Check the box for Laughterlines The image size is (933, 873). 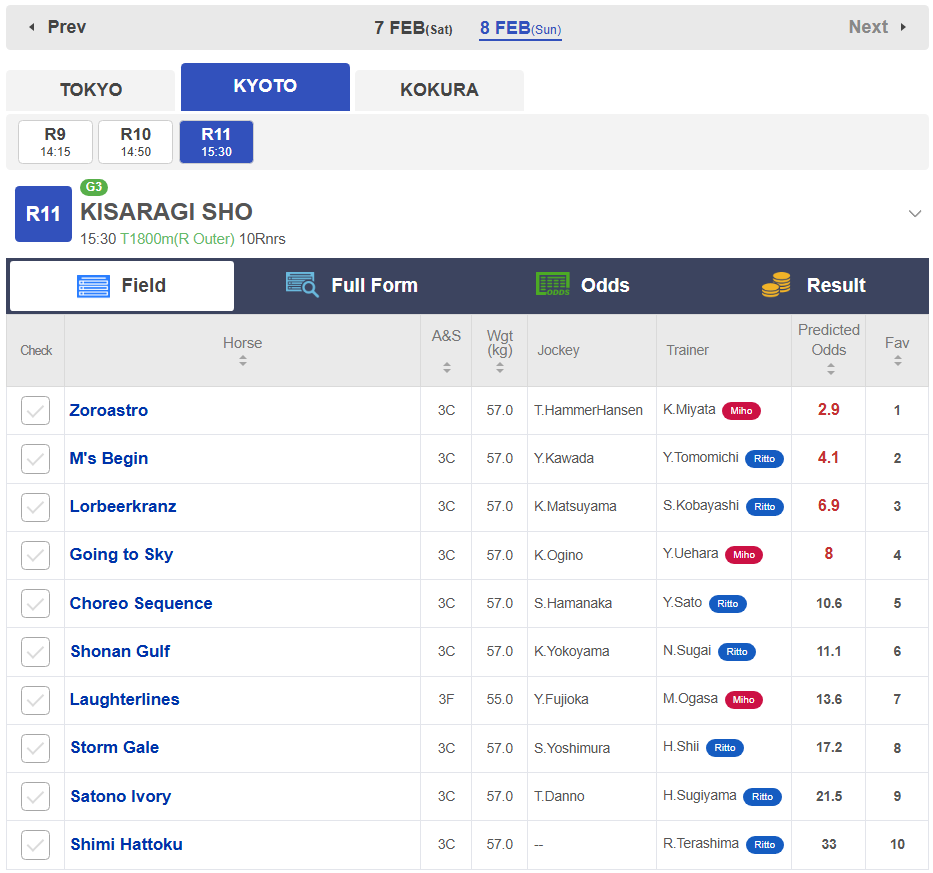click(x=35, y=700)
